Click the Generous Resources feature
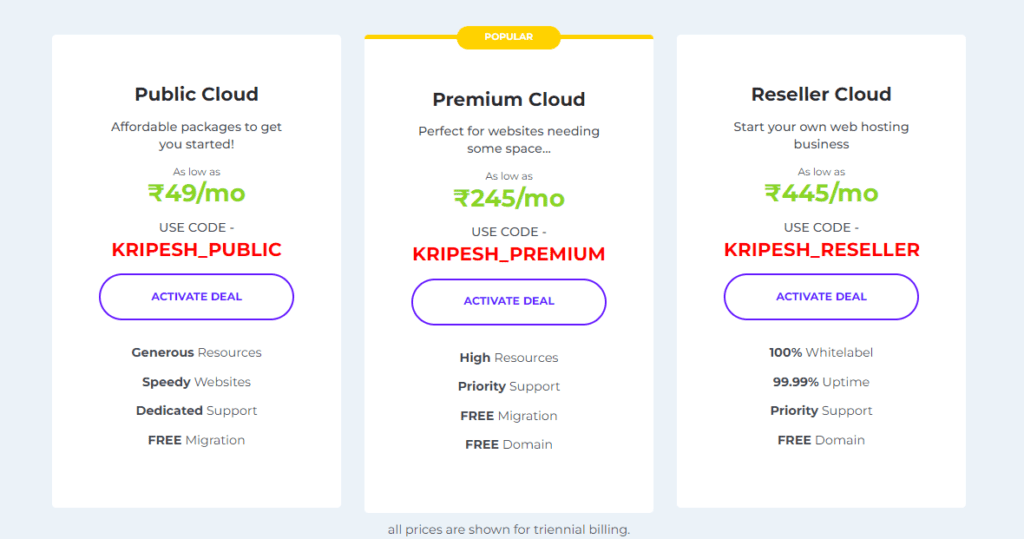The image size is (1024, 539). (x=196, y=353)
